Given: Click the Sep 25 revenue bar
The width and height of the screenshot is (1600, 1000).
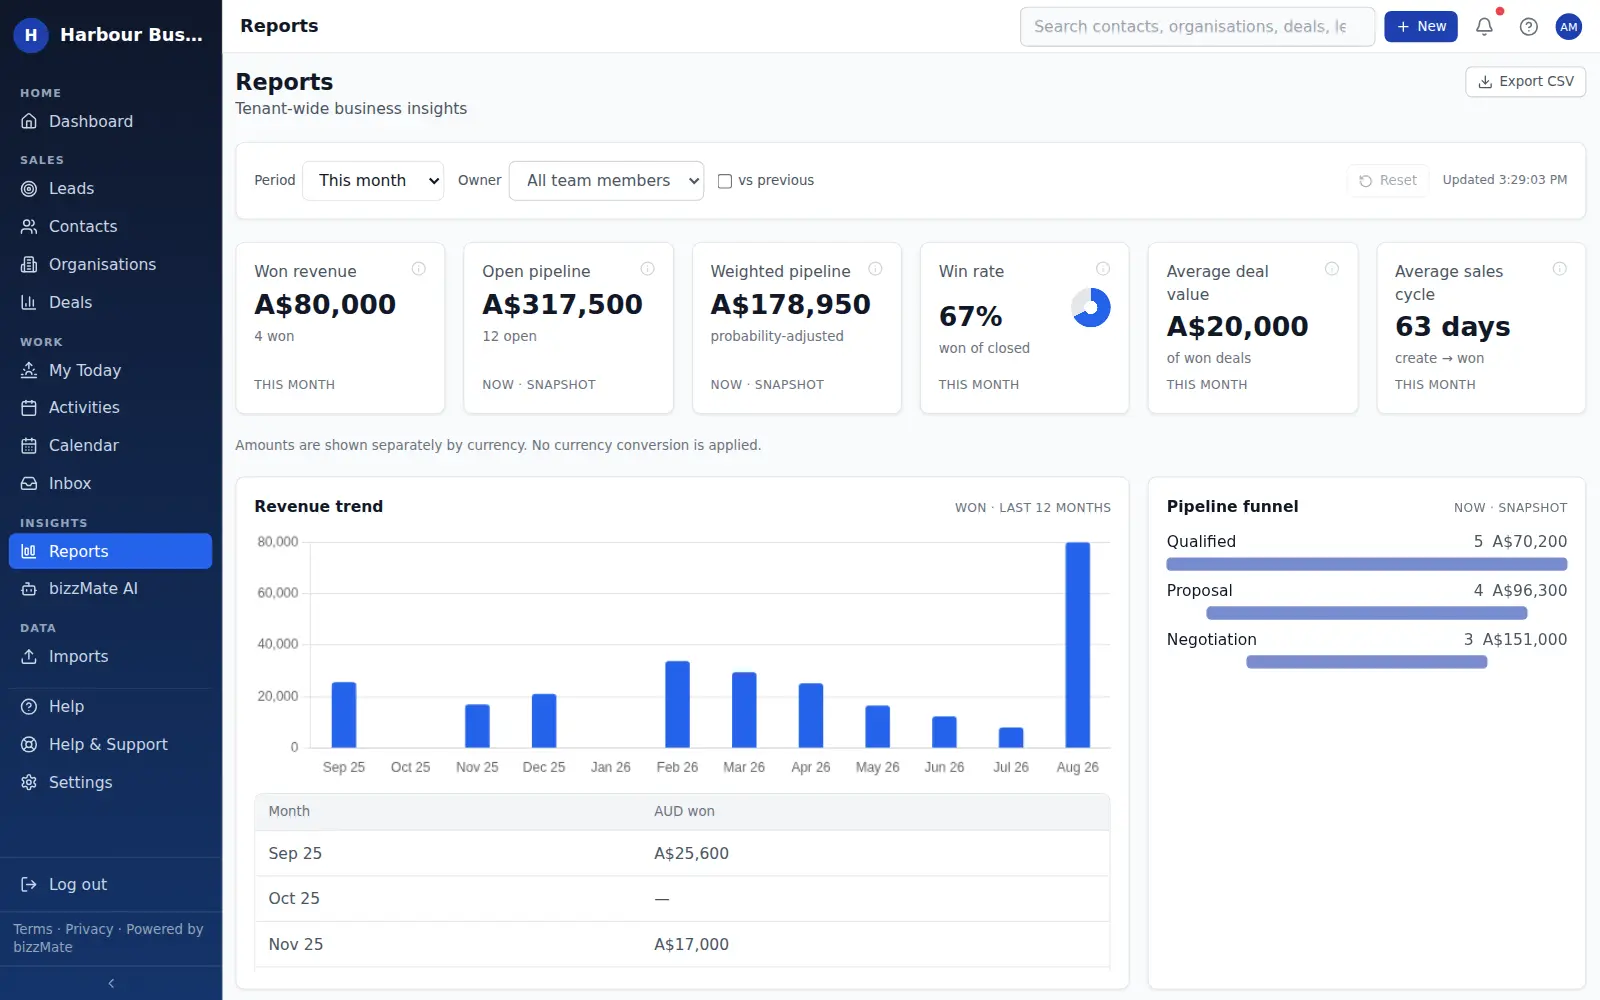Looking at the screenshot, I should click(x=343, y=714).
